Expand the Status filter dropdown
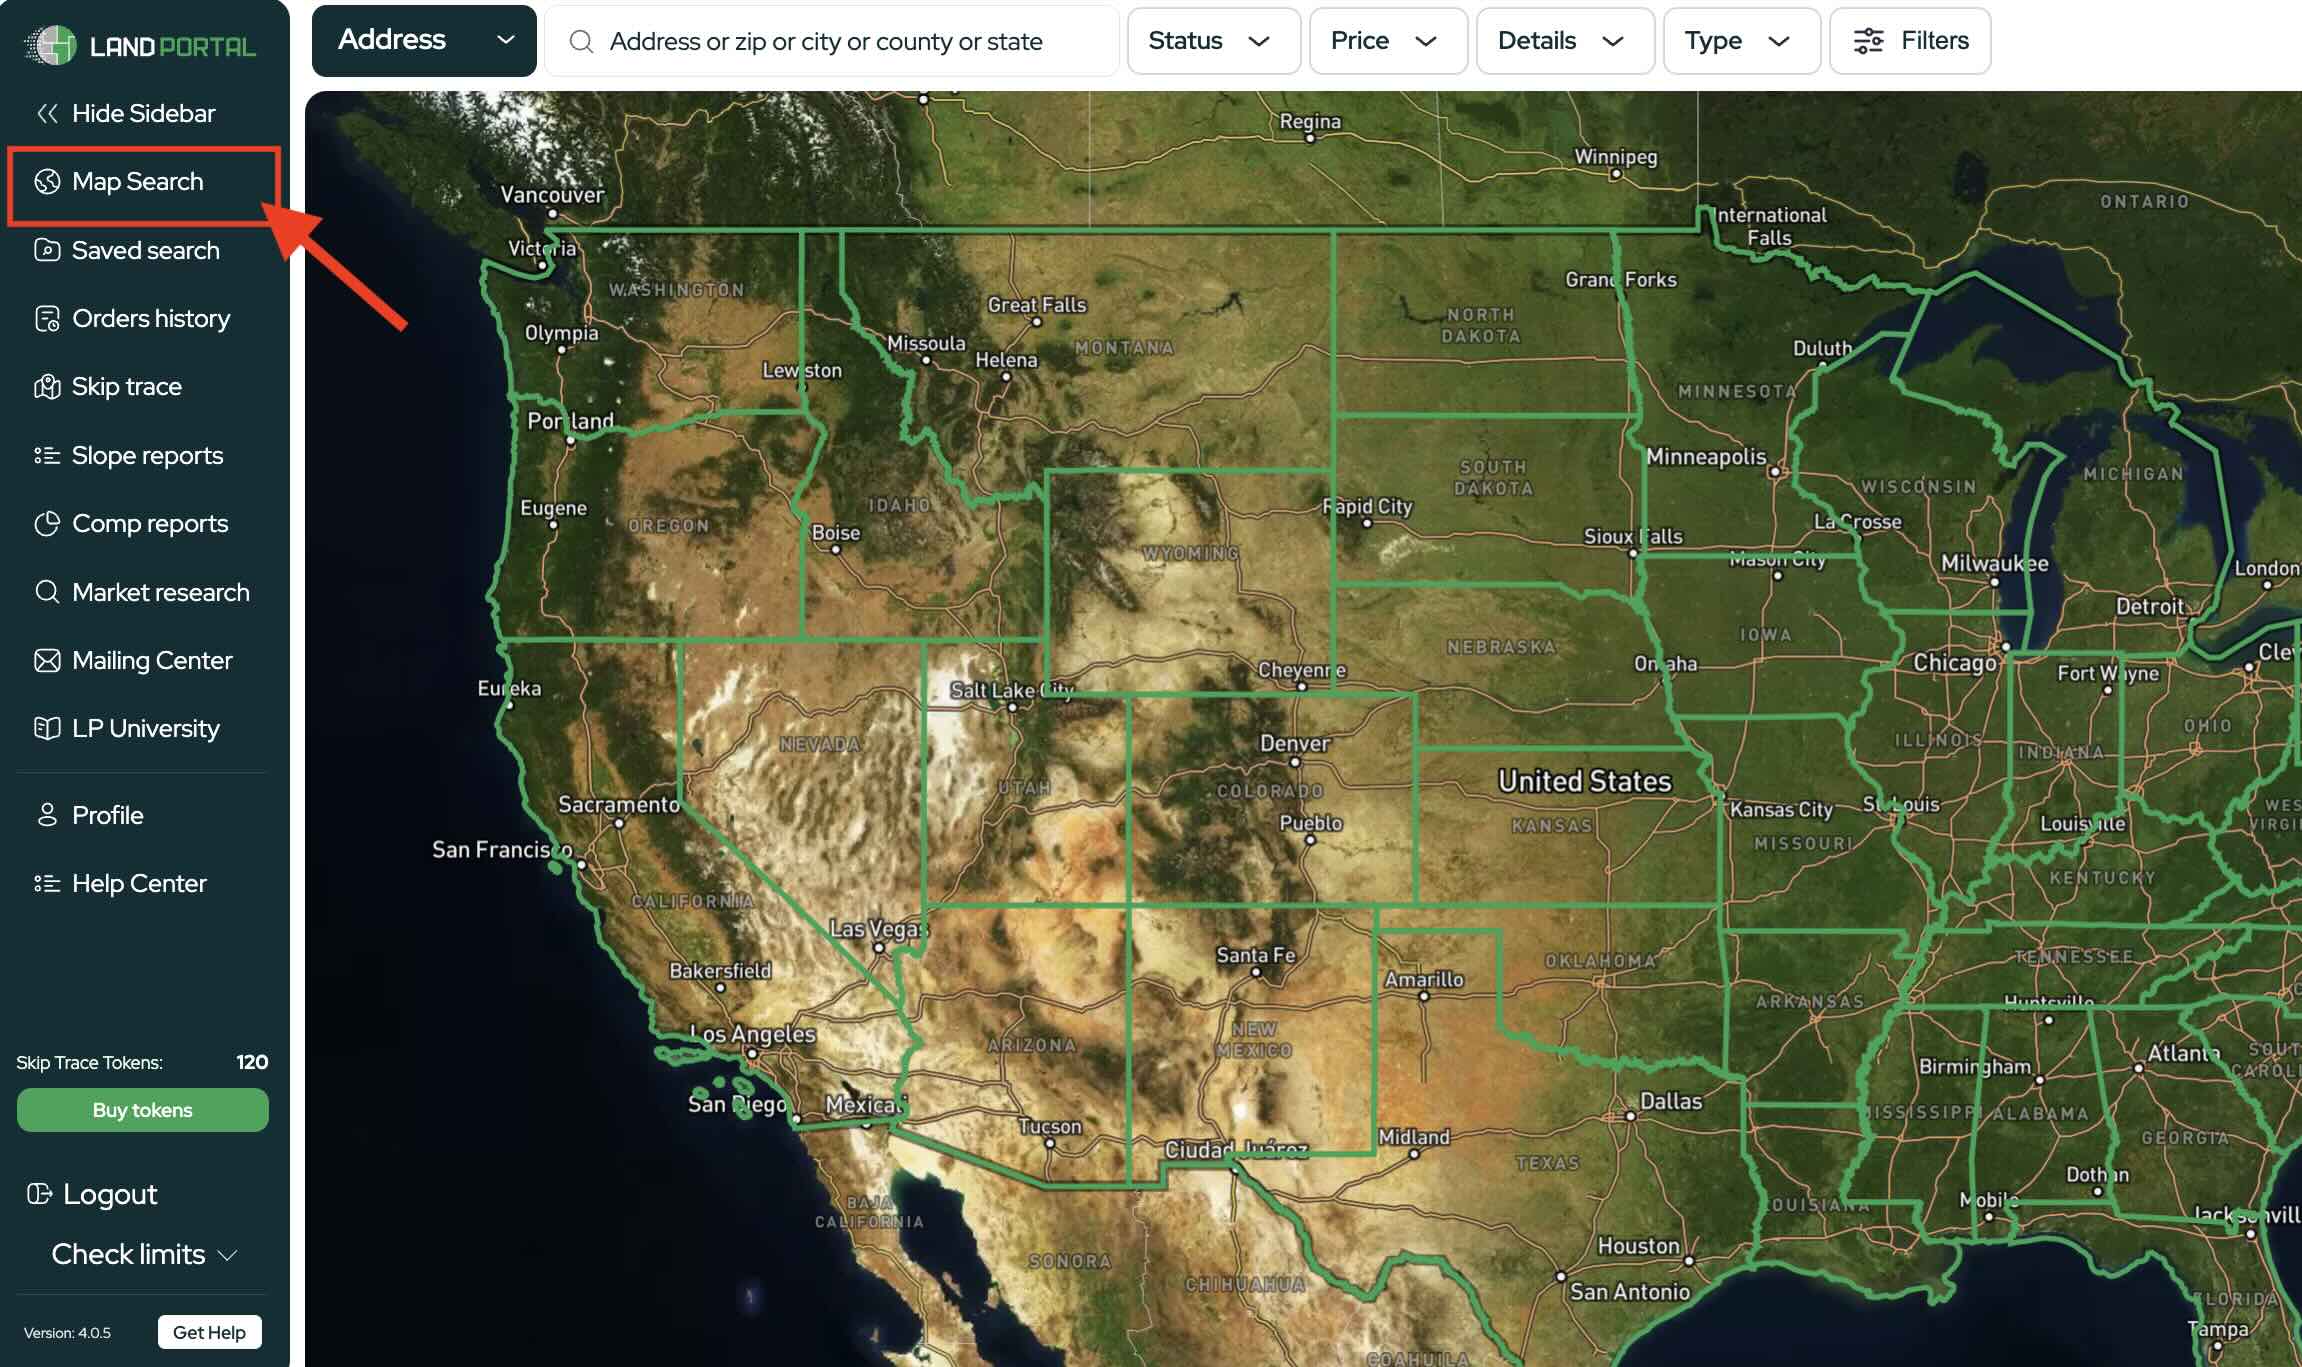Screen dimensions: 2302x1367 (x=1213, y=41)
